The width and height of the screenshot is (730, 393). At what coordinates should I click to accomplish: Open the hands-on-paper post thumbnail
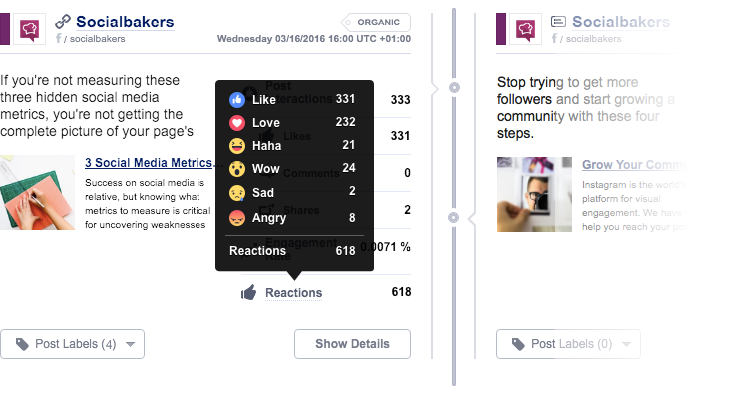coord(37,193)
